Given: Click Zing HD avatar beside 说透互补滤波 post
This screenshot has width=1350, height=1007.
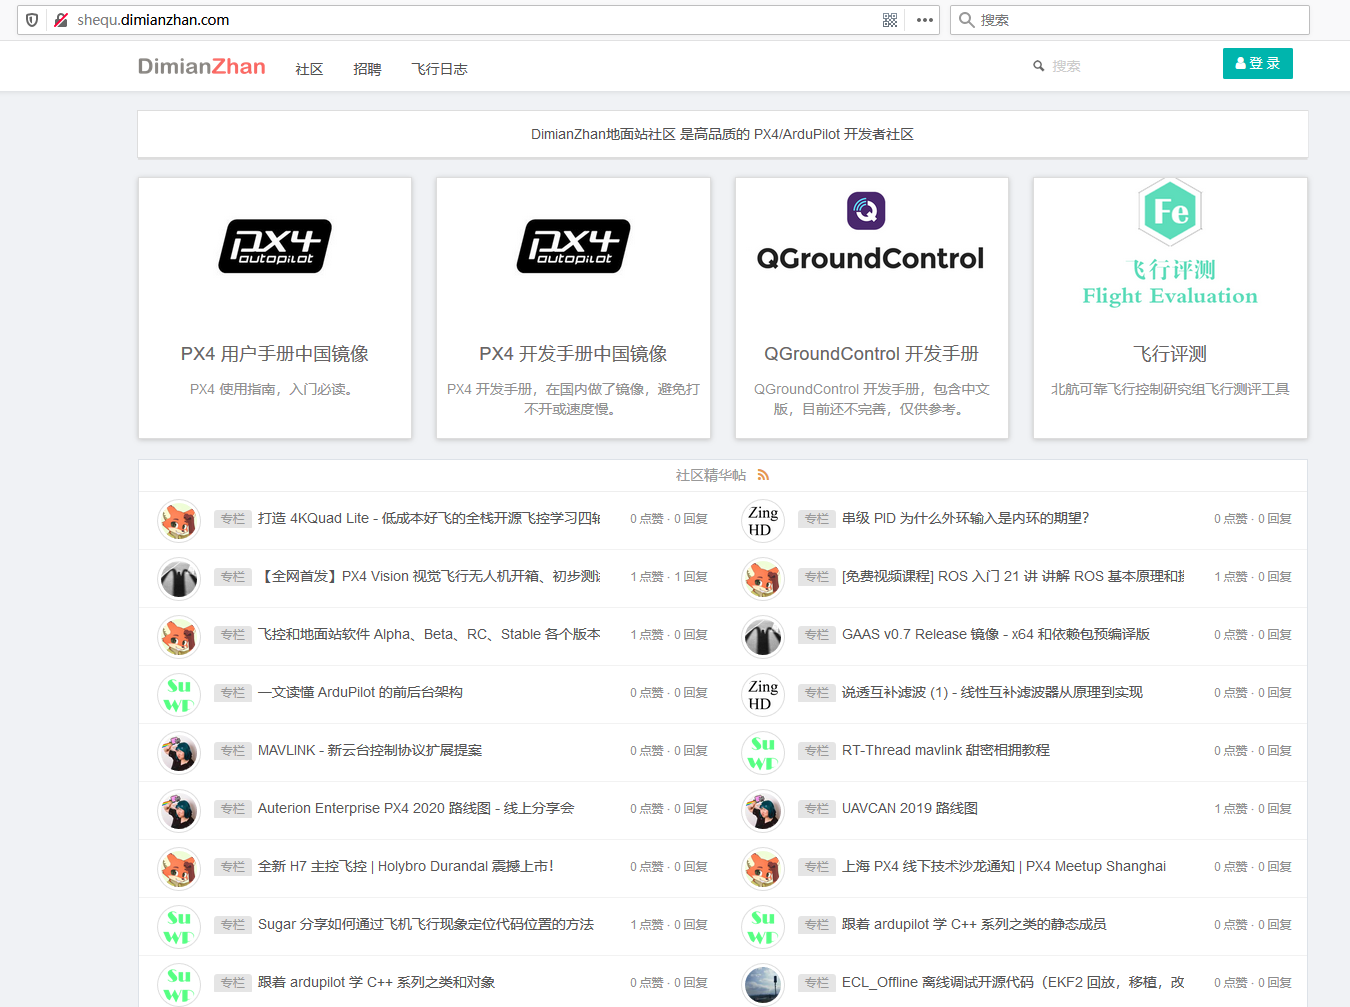Looking at the screenshot, I should (763, 695).
